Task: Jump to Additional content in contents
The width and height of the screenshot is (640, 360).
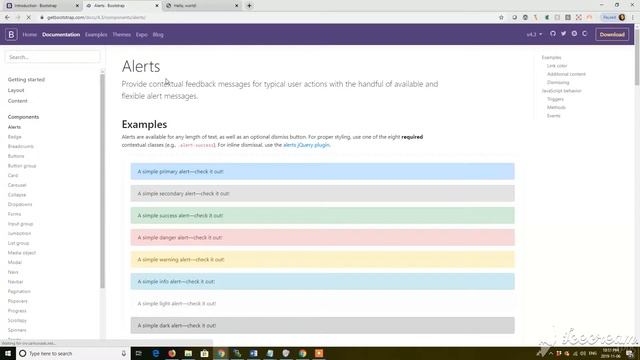Action: pos(566,74)
